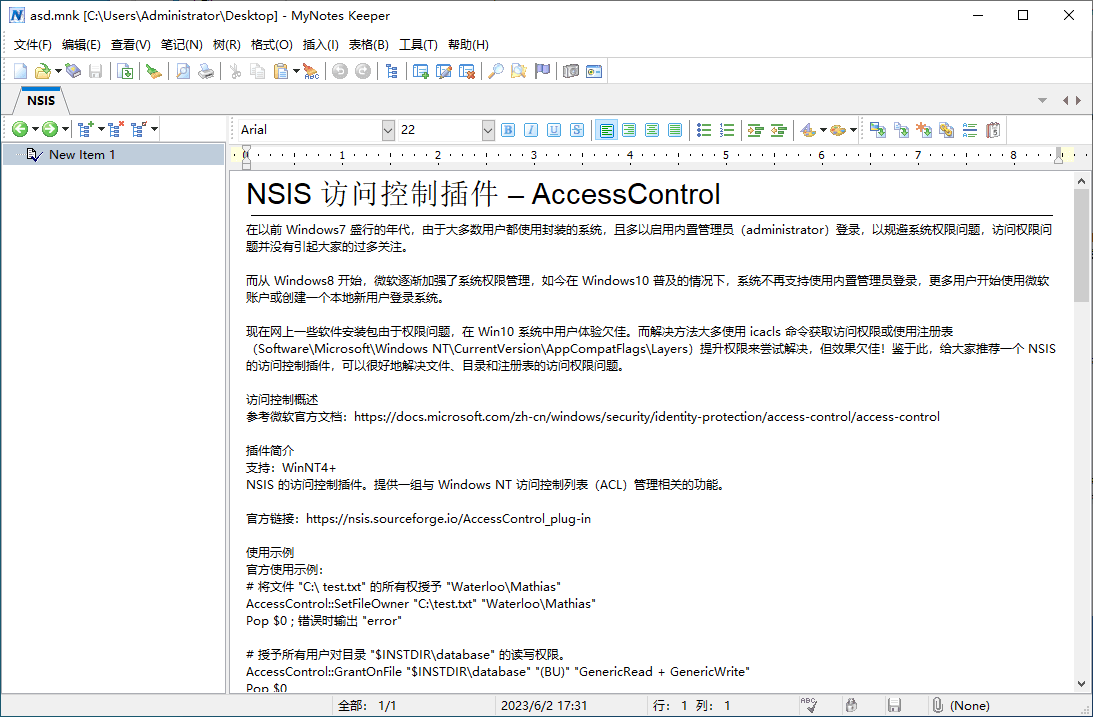
Task: Click the bullet list icon
Action: (x=704, y=130)
